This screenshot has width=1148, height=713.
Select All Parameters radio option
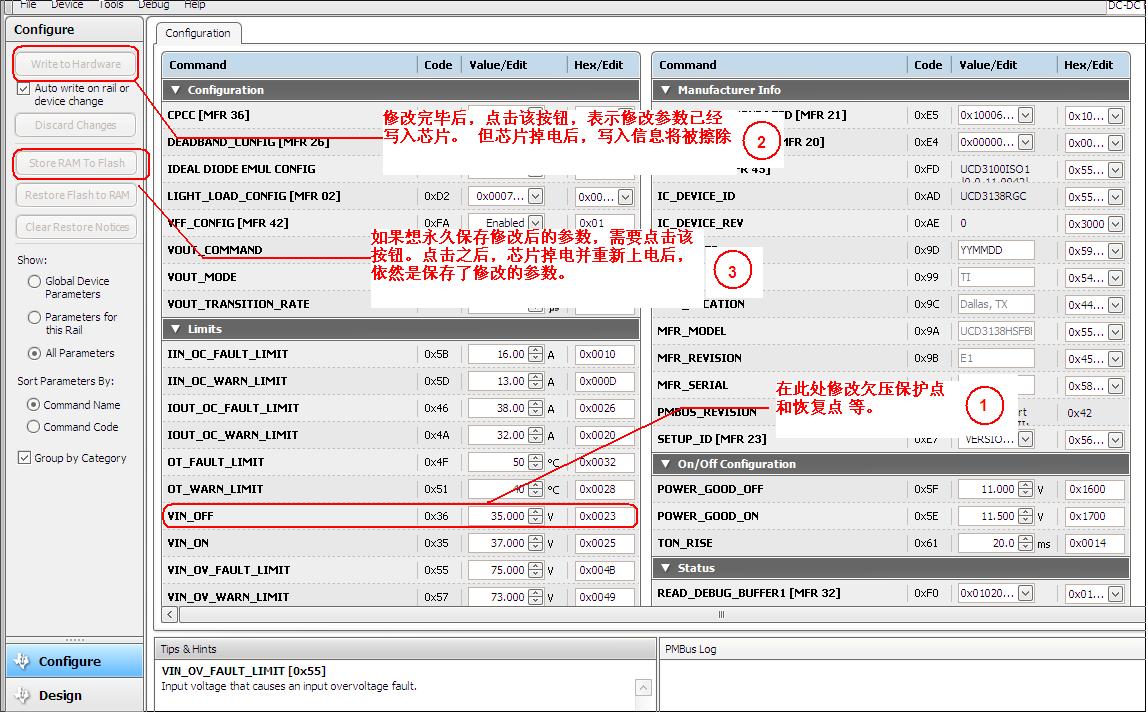pyautogui.click(x=34, y=353)
